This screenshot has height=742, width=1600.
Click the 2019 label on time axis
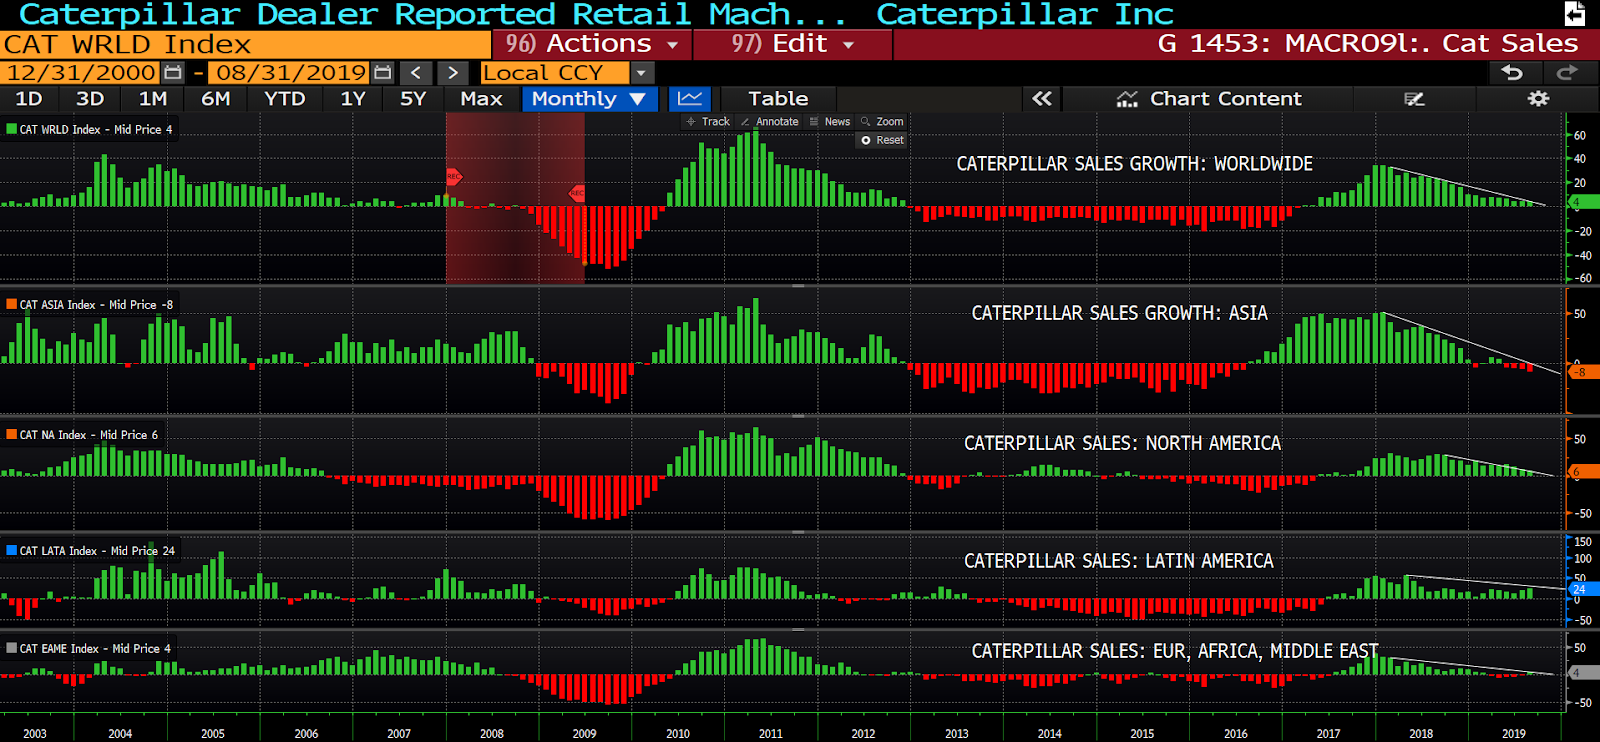click(1513, 733)
